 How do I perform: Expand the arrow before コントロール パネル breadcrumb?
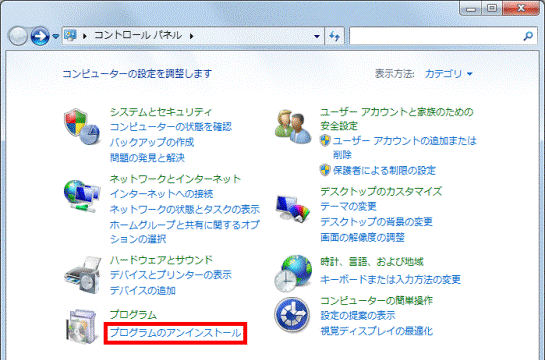[84, 35]
